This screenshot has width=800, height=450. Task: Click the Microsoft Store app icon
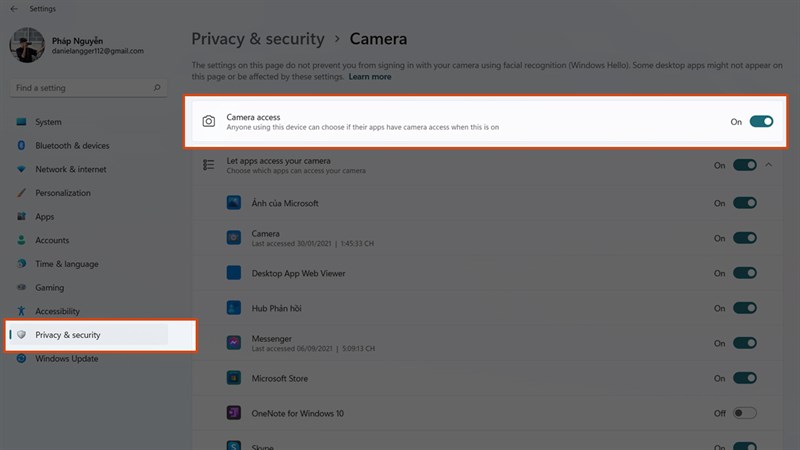(x=233, y=378)
